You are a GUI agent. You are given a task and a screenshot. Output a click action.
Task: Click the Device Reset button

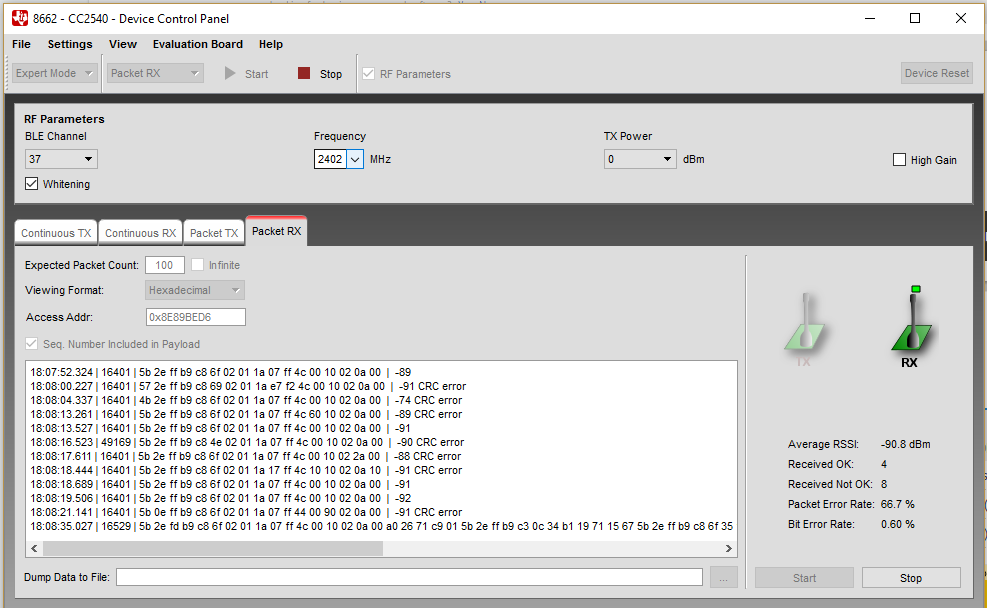coord(937,73)
